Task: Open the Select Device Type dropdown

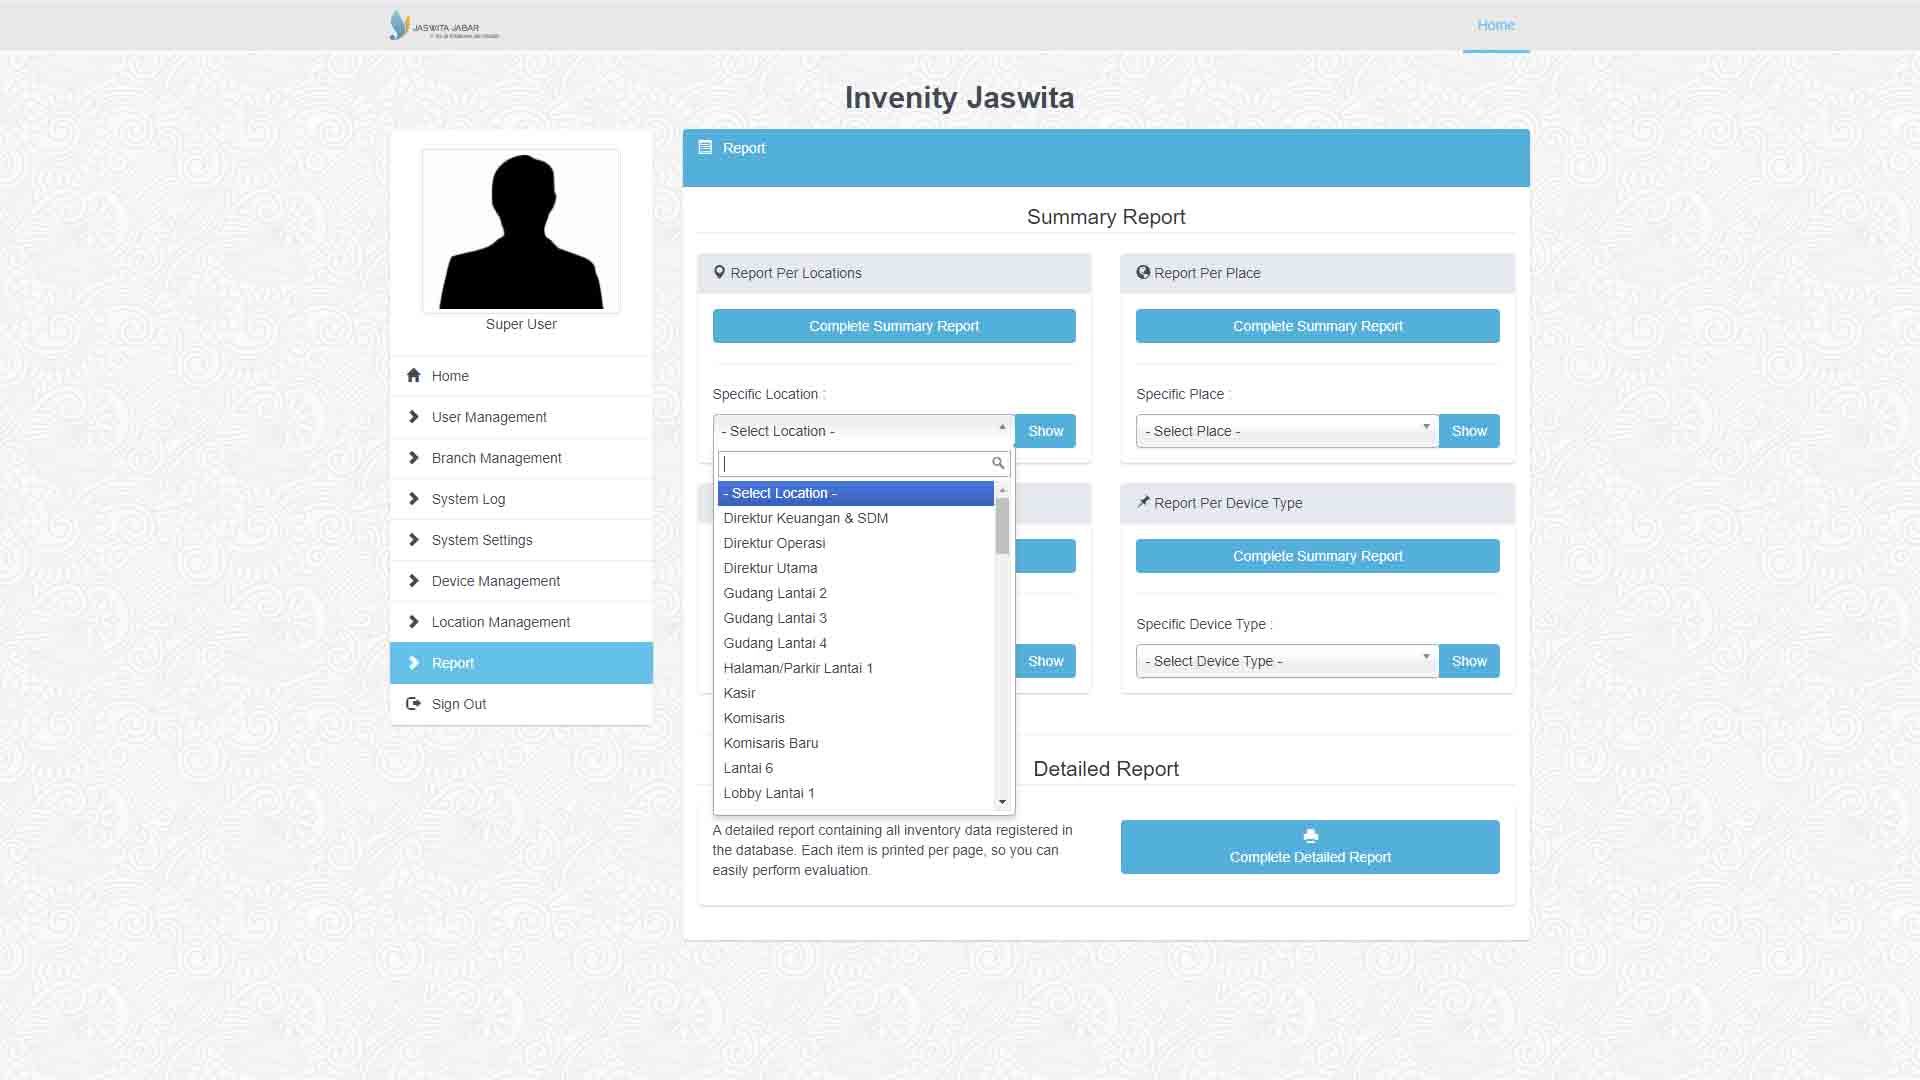Action: [x=1287, y=661]
